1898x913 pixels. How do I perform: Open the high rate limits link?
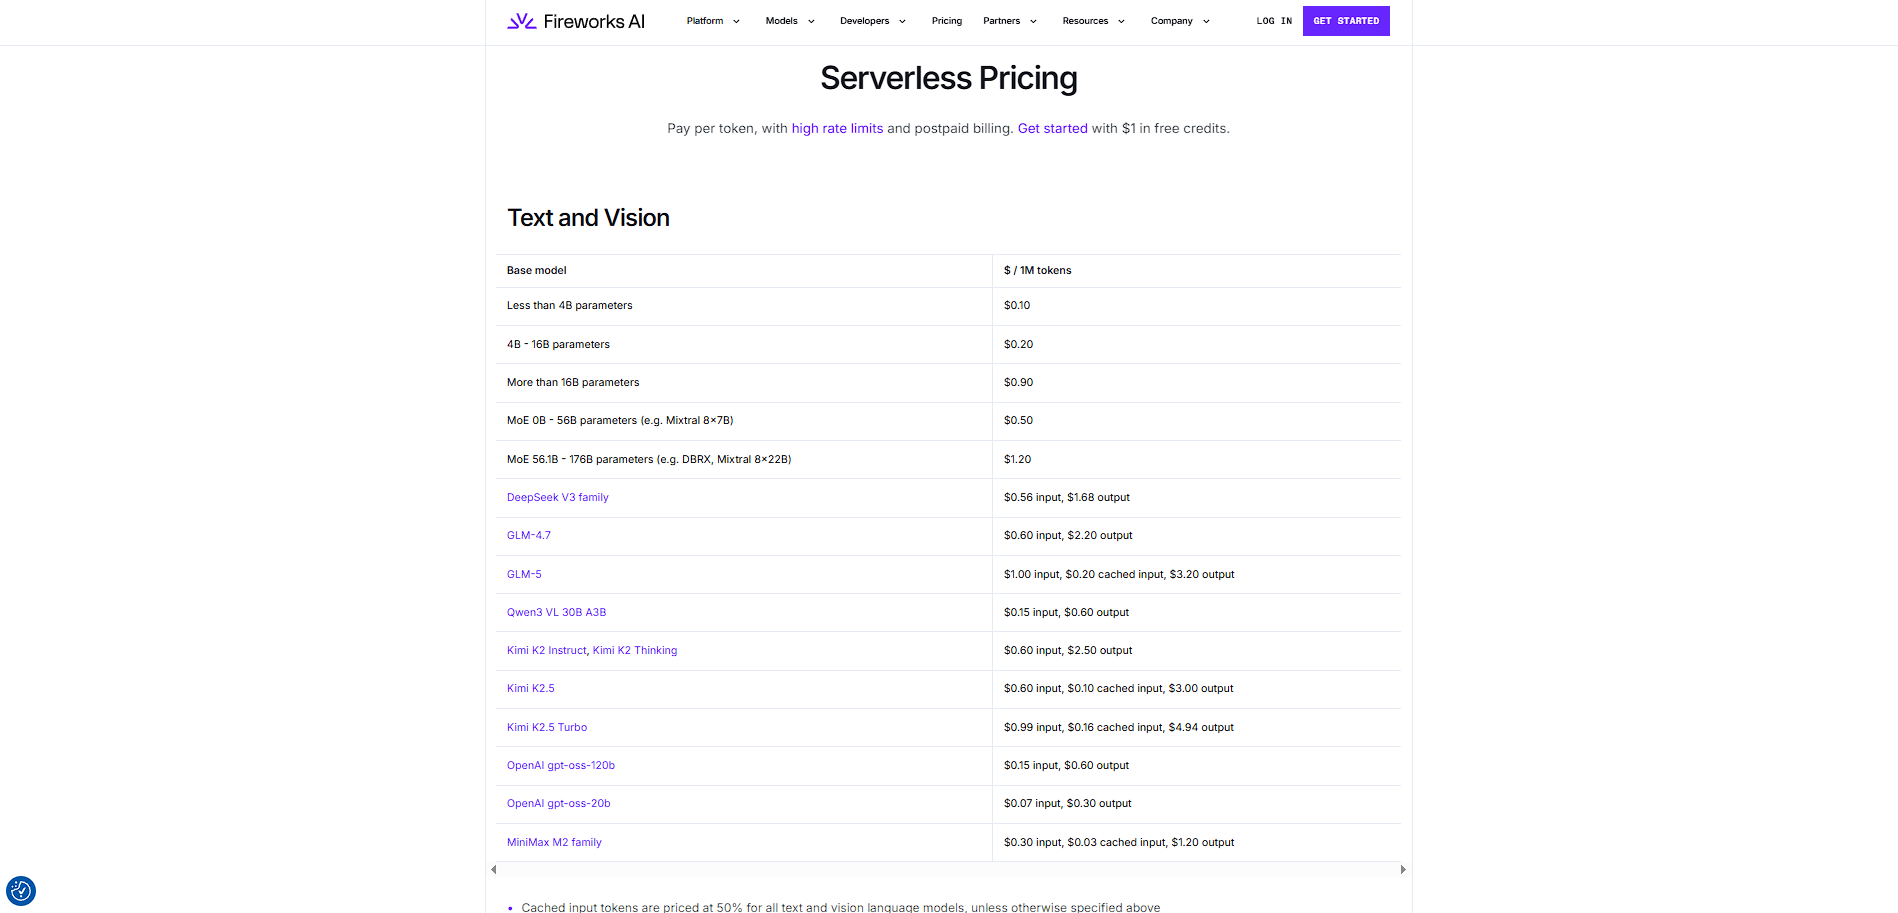tap(837, 129)
